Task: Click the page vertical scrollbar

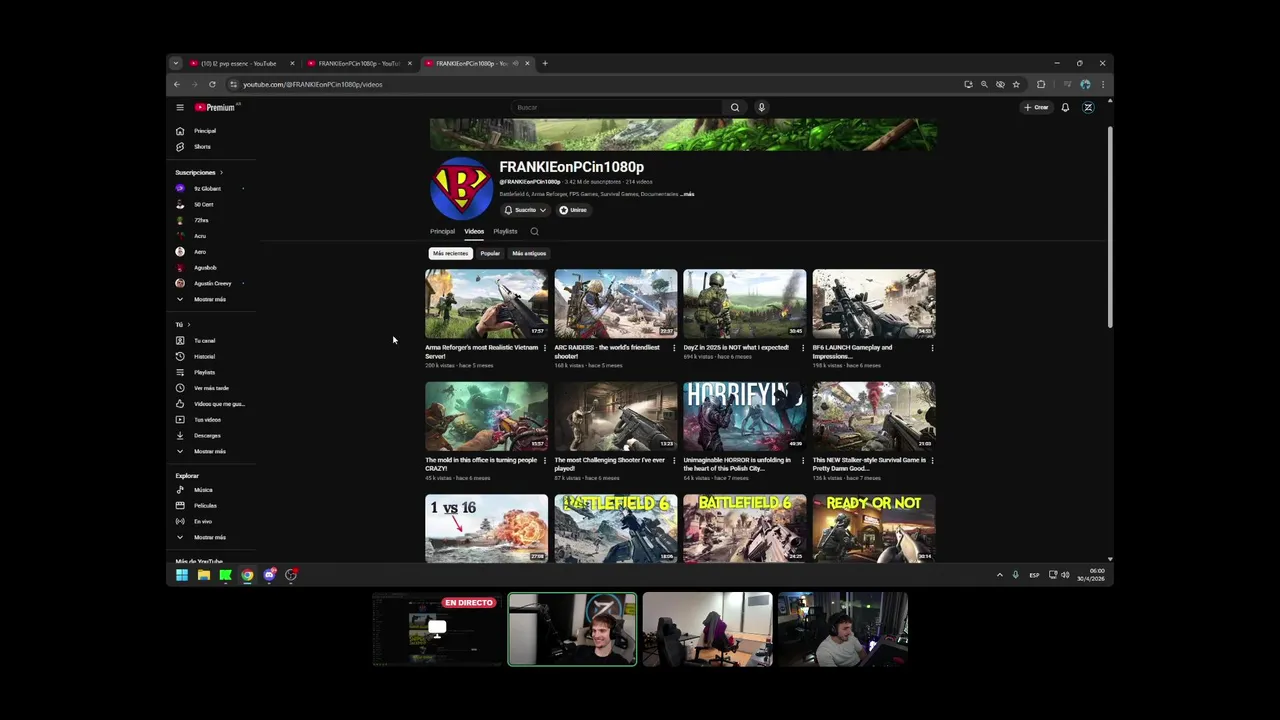Action: [x=1109, y=225]
